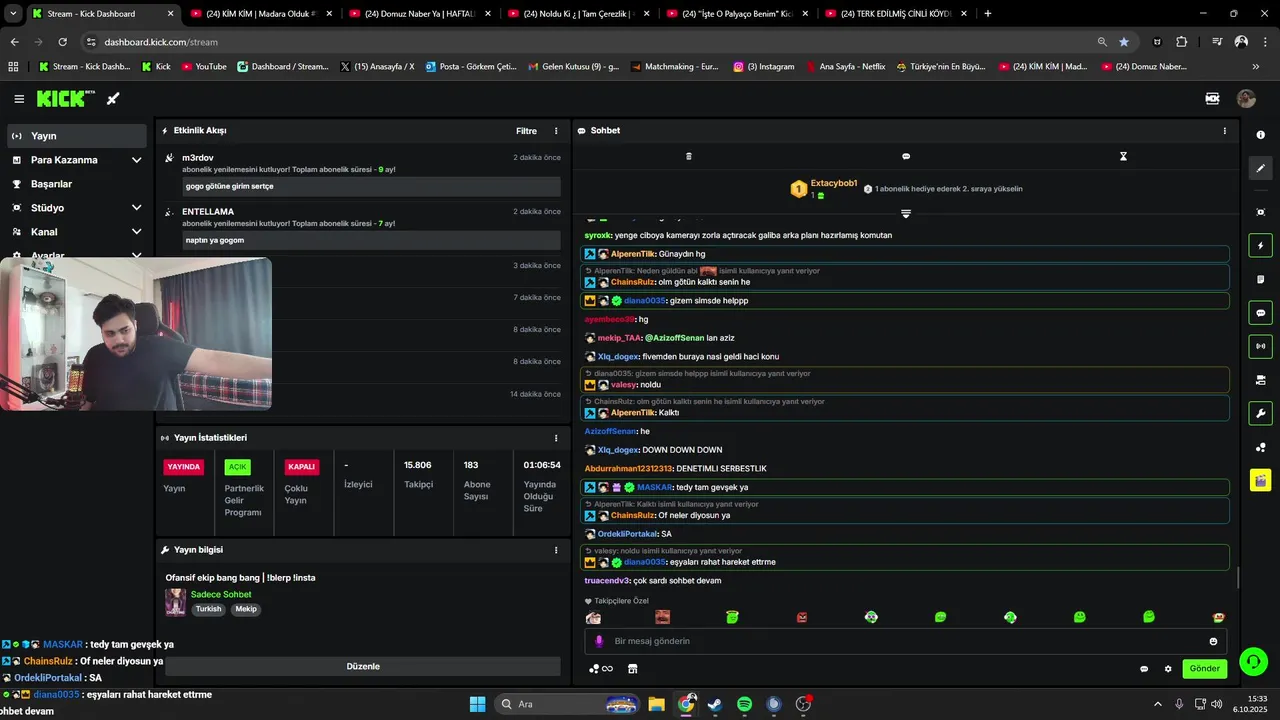Select the red angry face emote

(801, 617)
